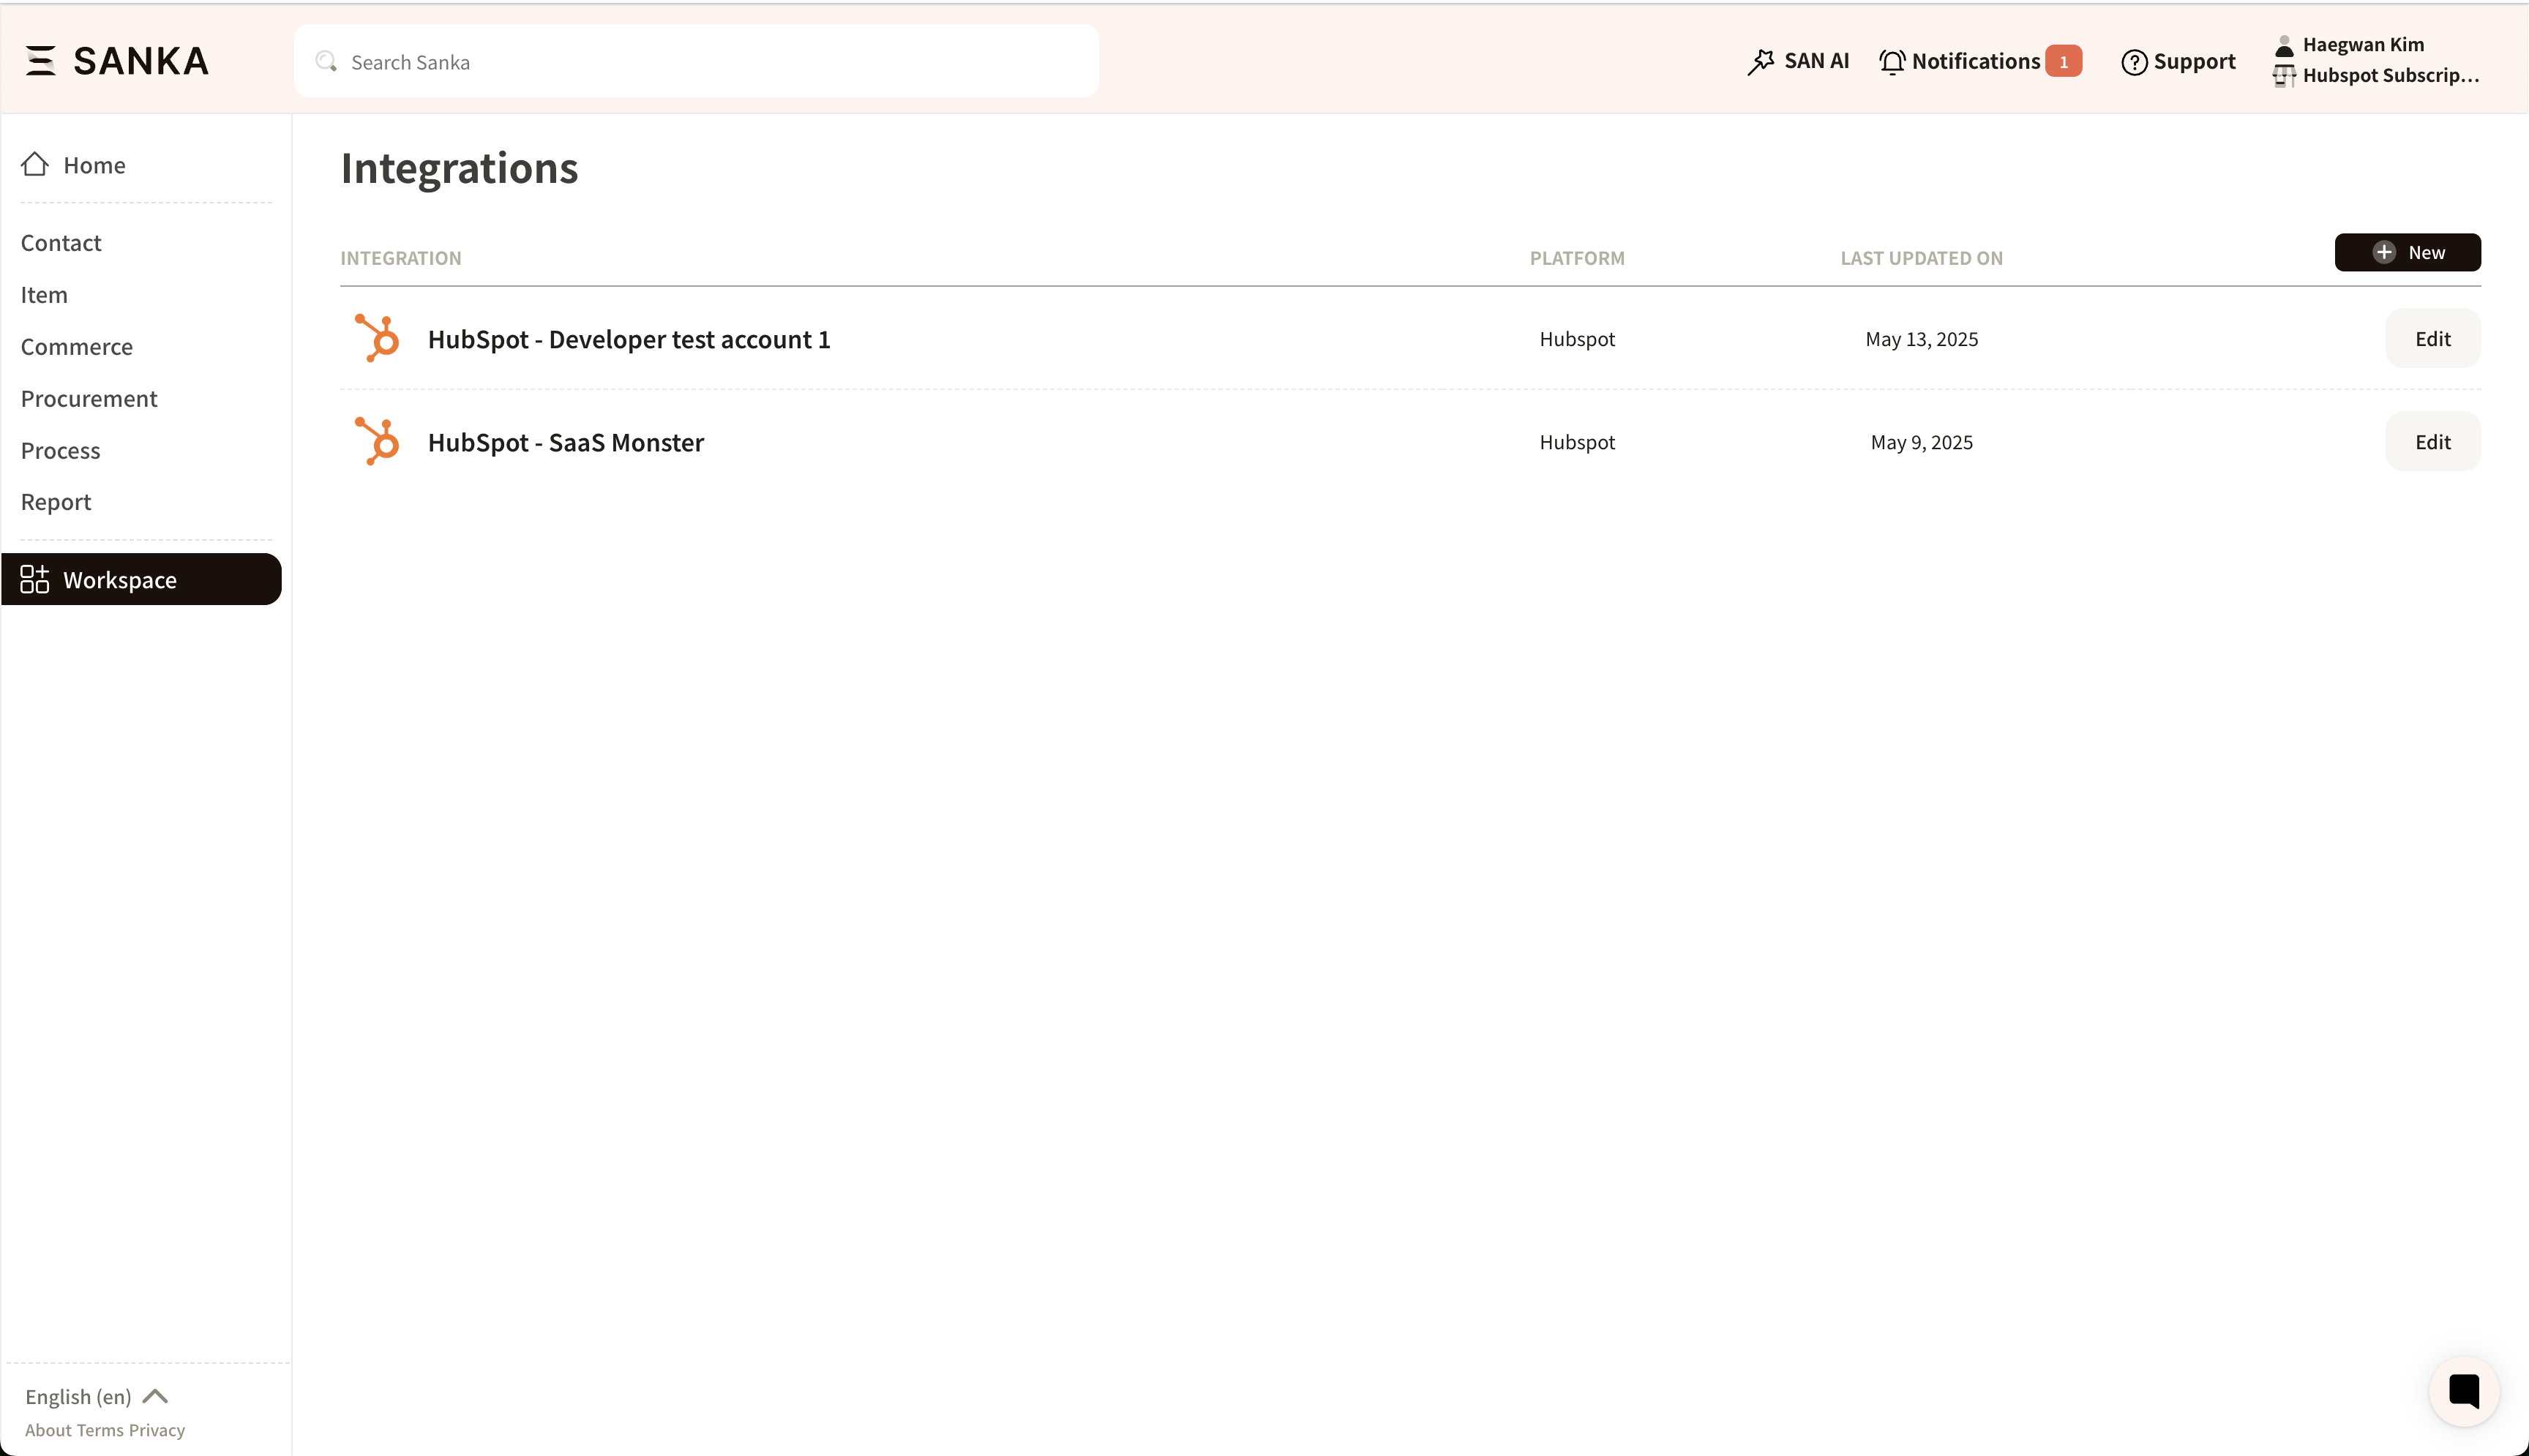This screenshot has height=1456, width=2529.
Task: Click the Workspace grid icon
Action: pos(35,579)
